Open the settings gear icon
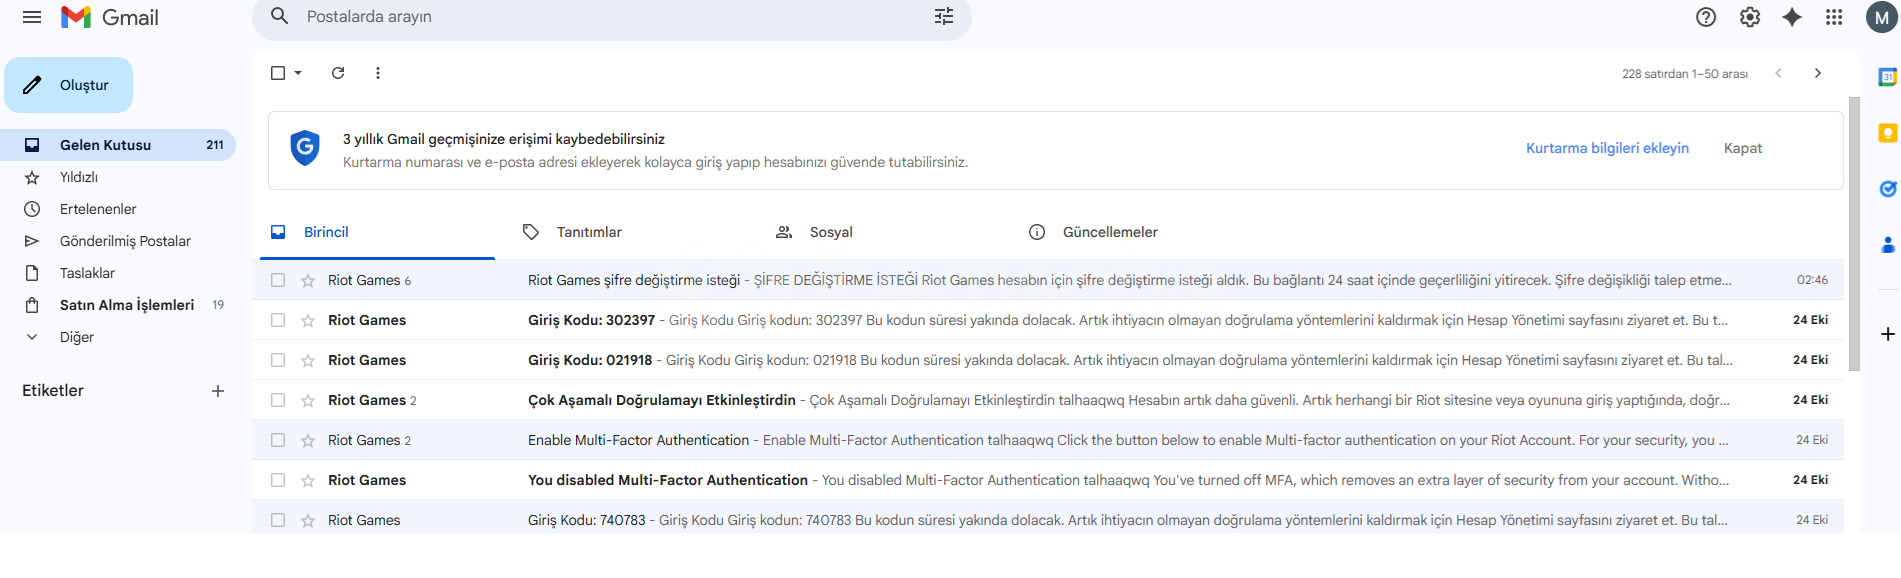Image resolution: width=1901 pixels, height=578 pixels. [1749, 17]
